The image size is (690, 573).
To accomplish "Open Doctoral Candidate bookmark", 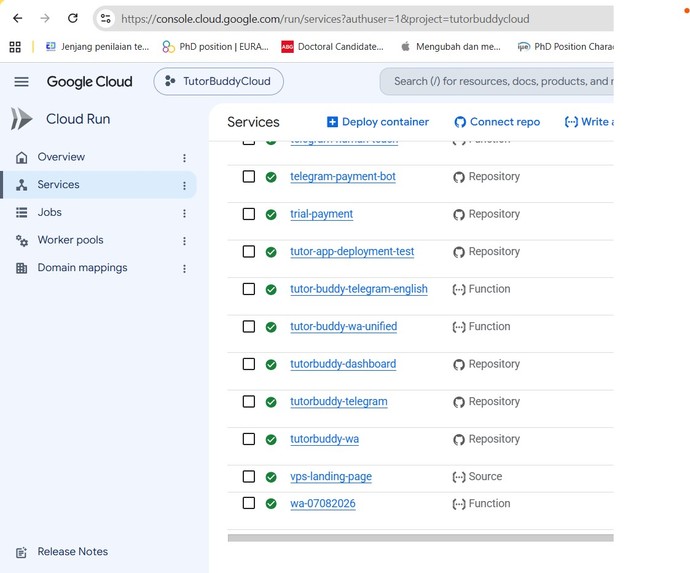I will tap(333, 47).
